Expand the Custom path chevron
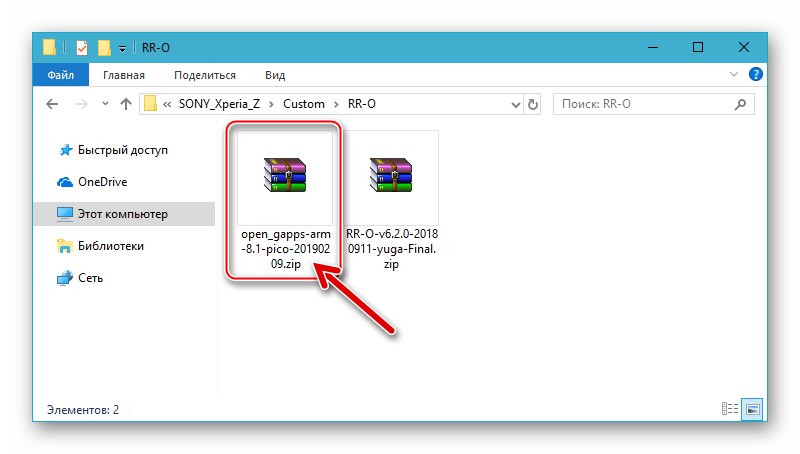The height and width of the screenshot is (454, 800). coord(336,104)
